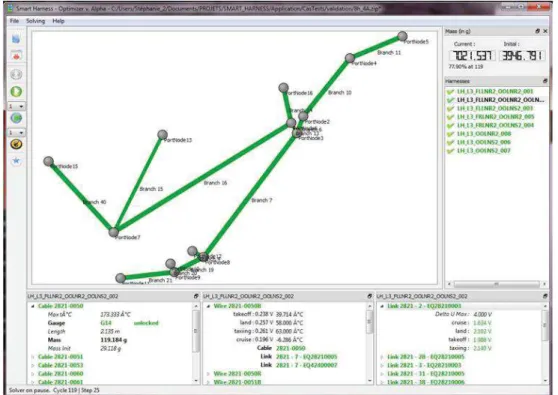This screenshot has width=558, height=395.
Task: Click the G14 gauge value
Action: (x=106, y=323)
